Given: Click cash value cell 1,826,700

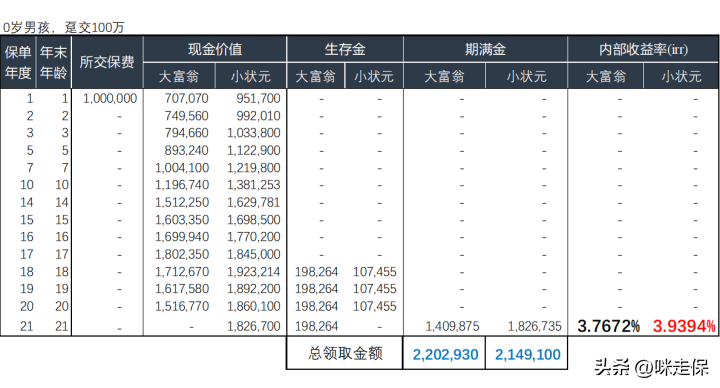Looking at the screenshot, I should [254, 326].
